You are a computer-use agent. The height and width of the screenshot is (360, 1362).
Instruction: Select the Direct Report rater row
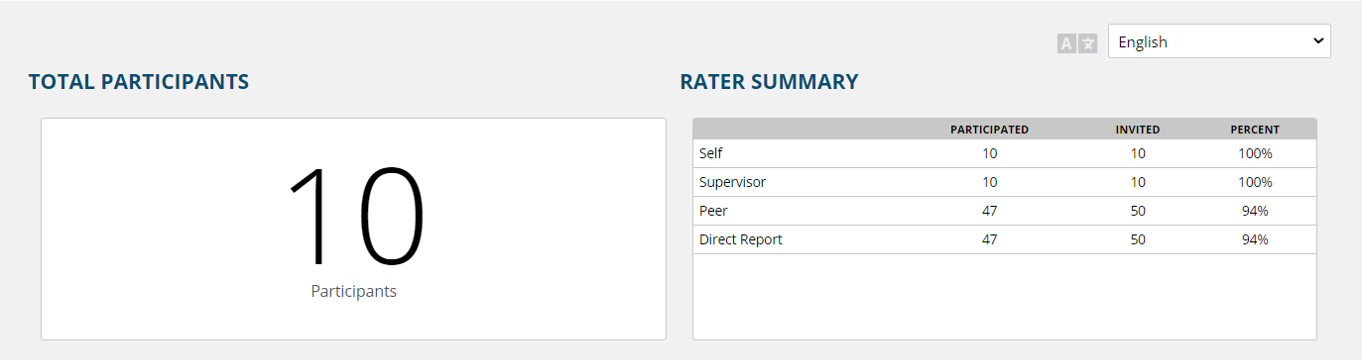1004,240
